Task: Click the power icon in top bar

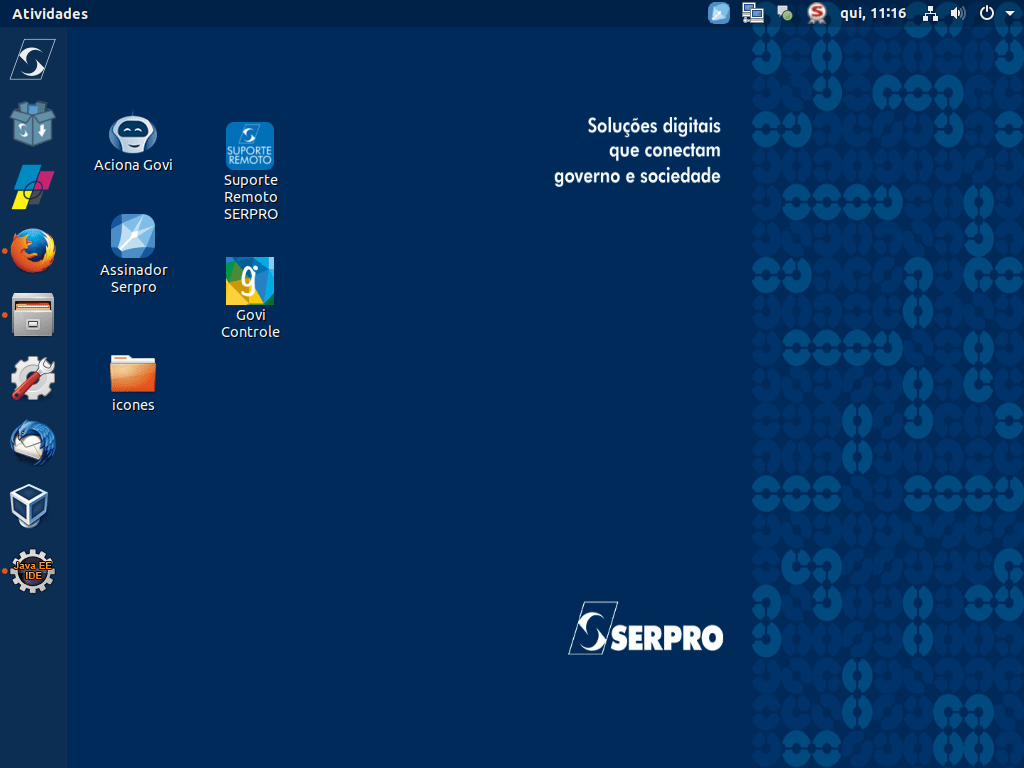Action: 987,13
